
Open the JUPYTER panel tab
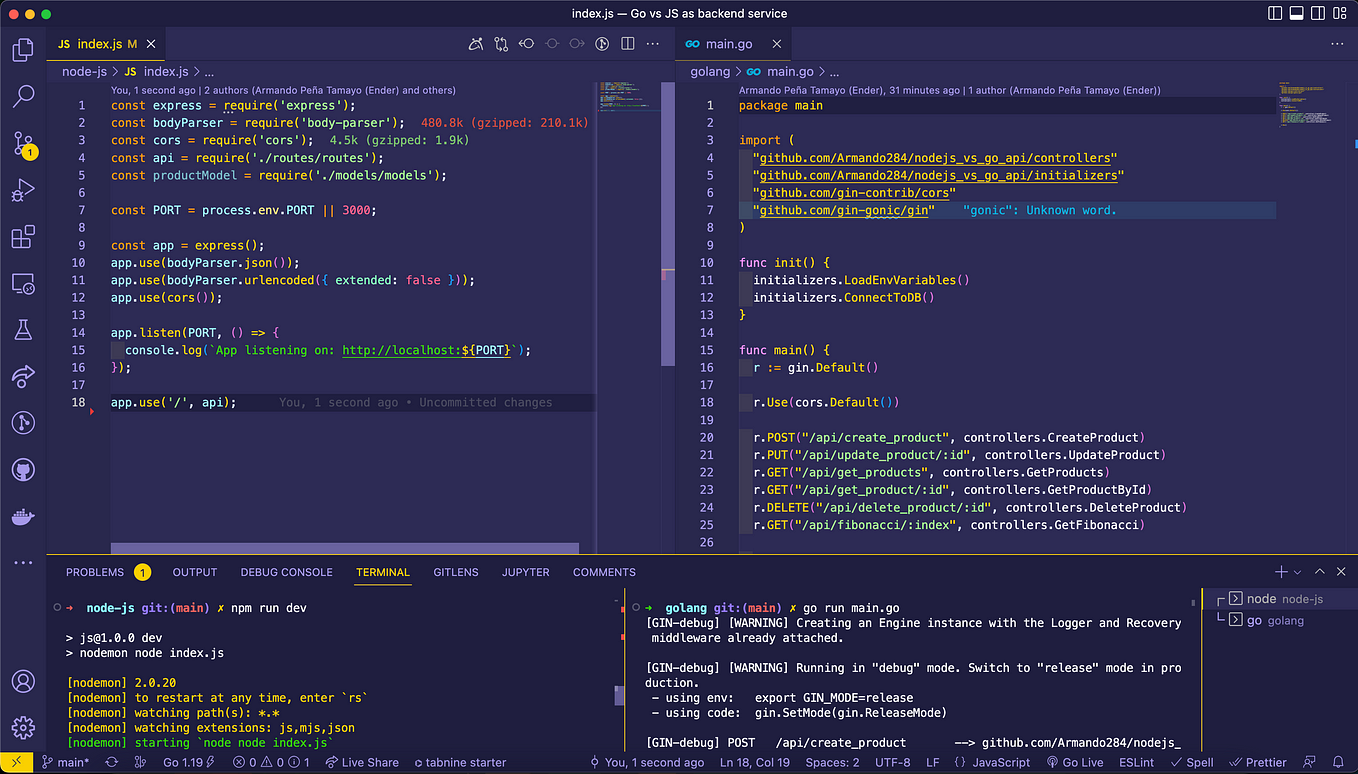(526, 572)
